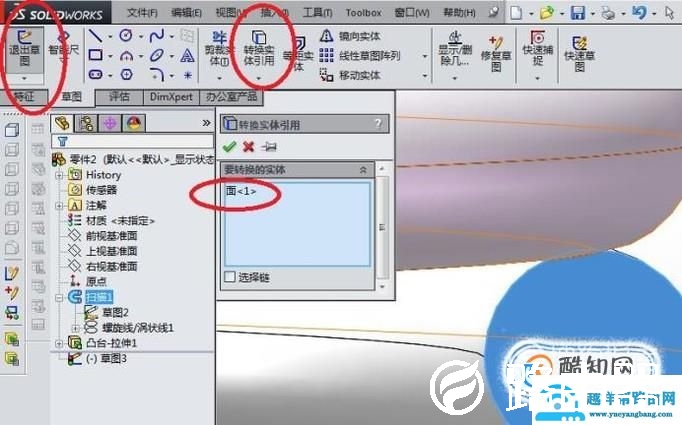The height and width of the screenshot is (425, 682).
Task: Select the Circle sketch tool
Action: pos(126,35)
